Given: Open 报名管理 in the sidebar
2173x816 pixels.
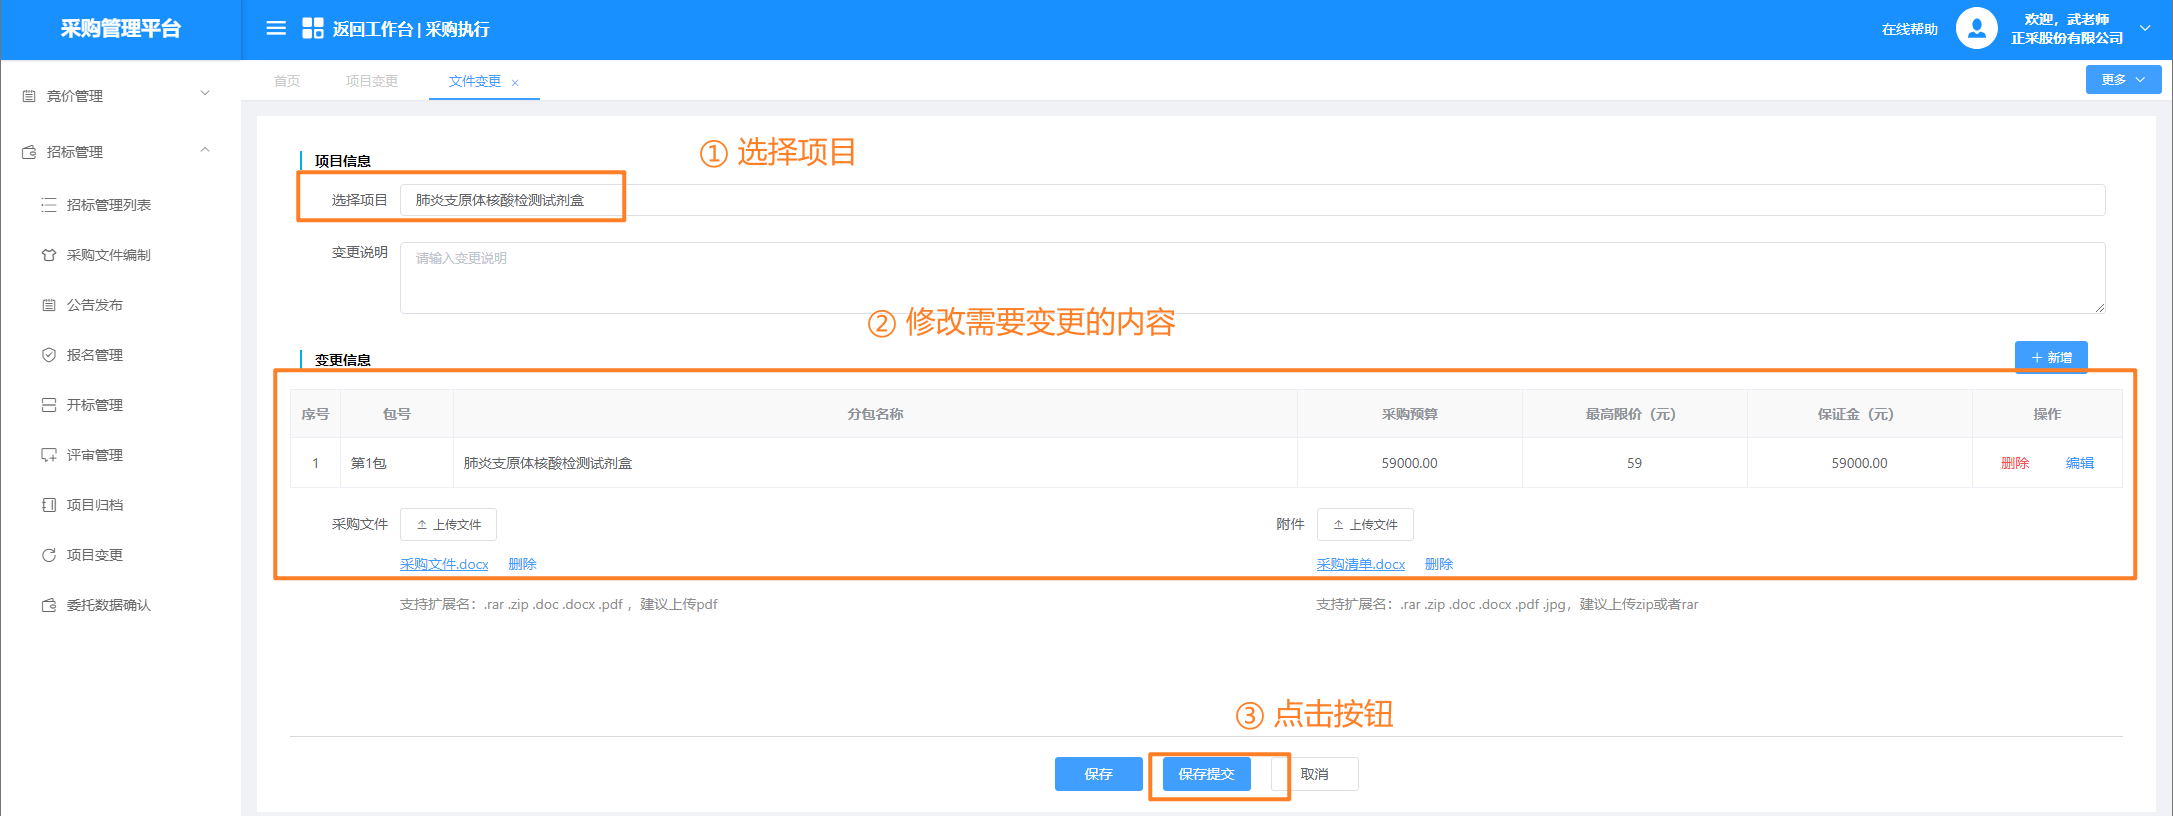Looking at the screenshot, I should coord(94,355).
